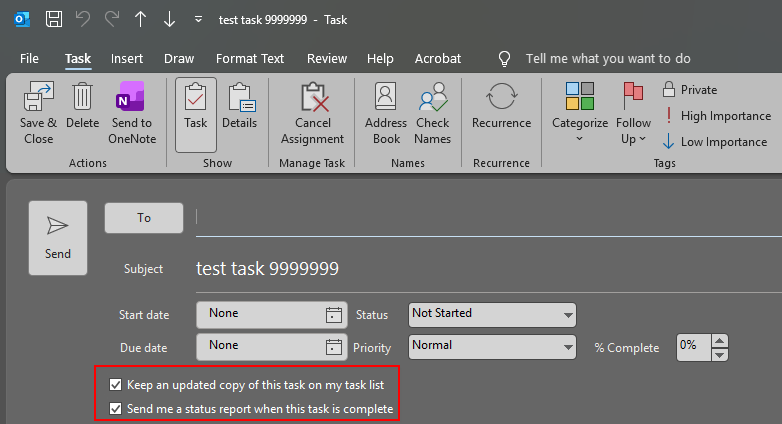Click the To button to pick recipients
This screenshot has height=424, width=782.
[144, 218]
